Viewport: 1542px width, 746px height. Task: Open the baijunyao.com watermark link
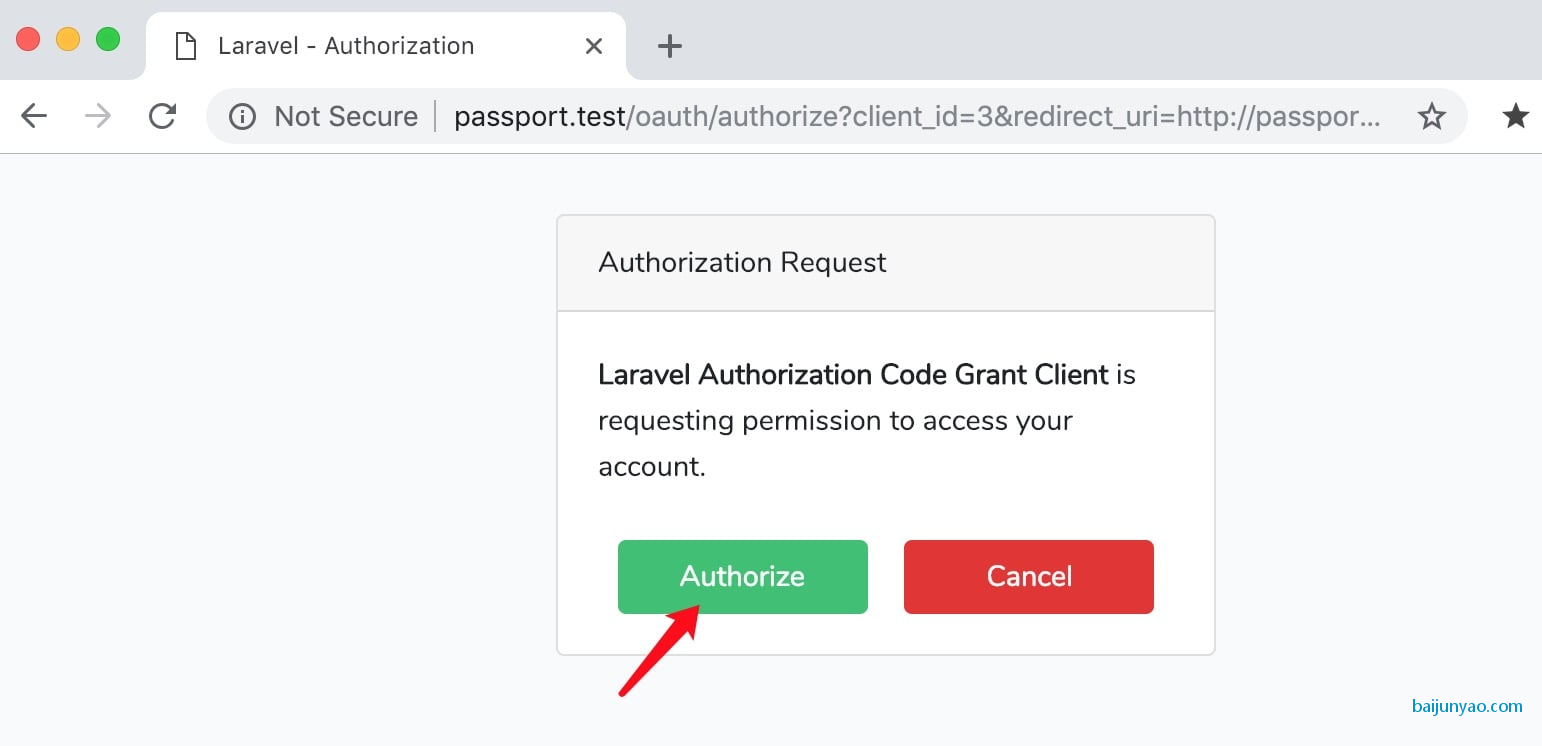1467,706
